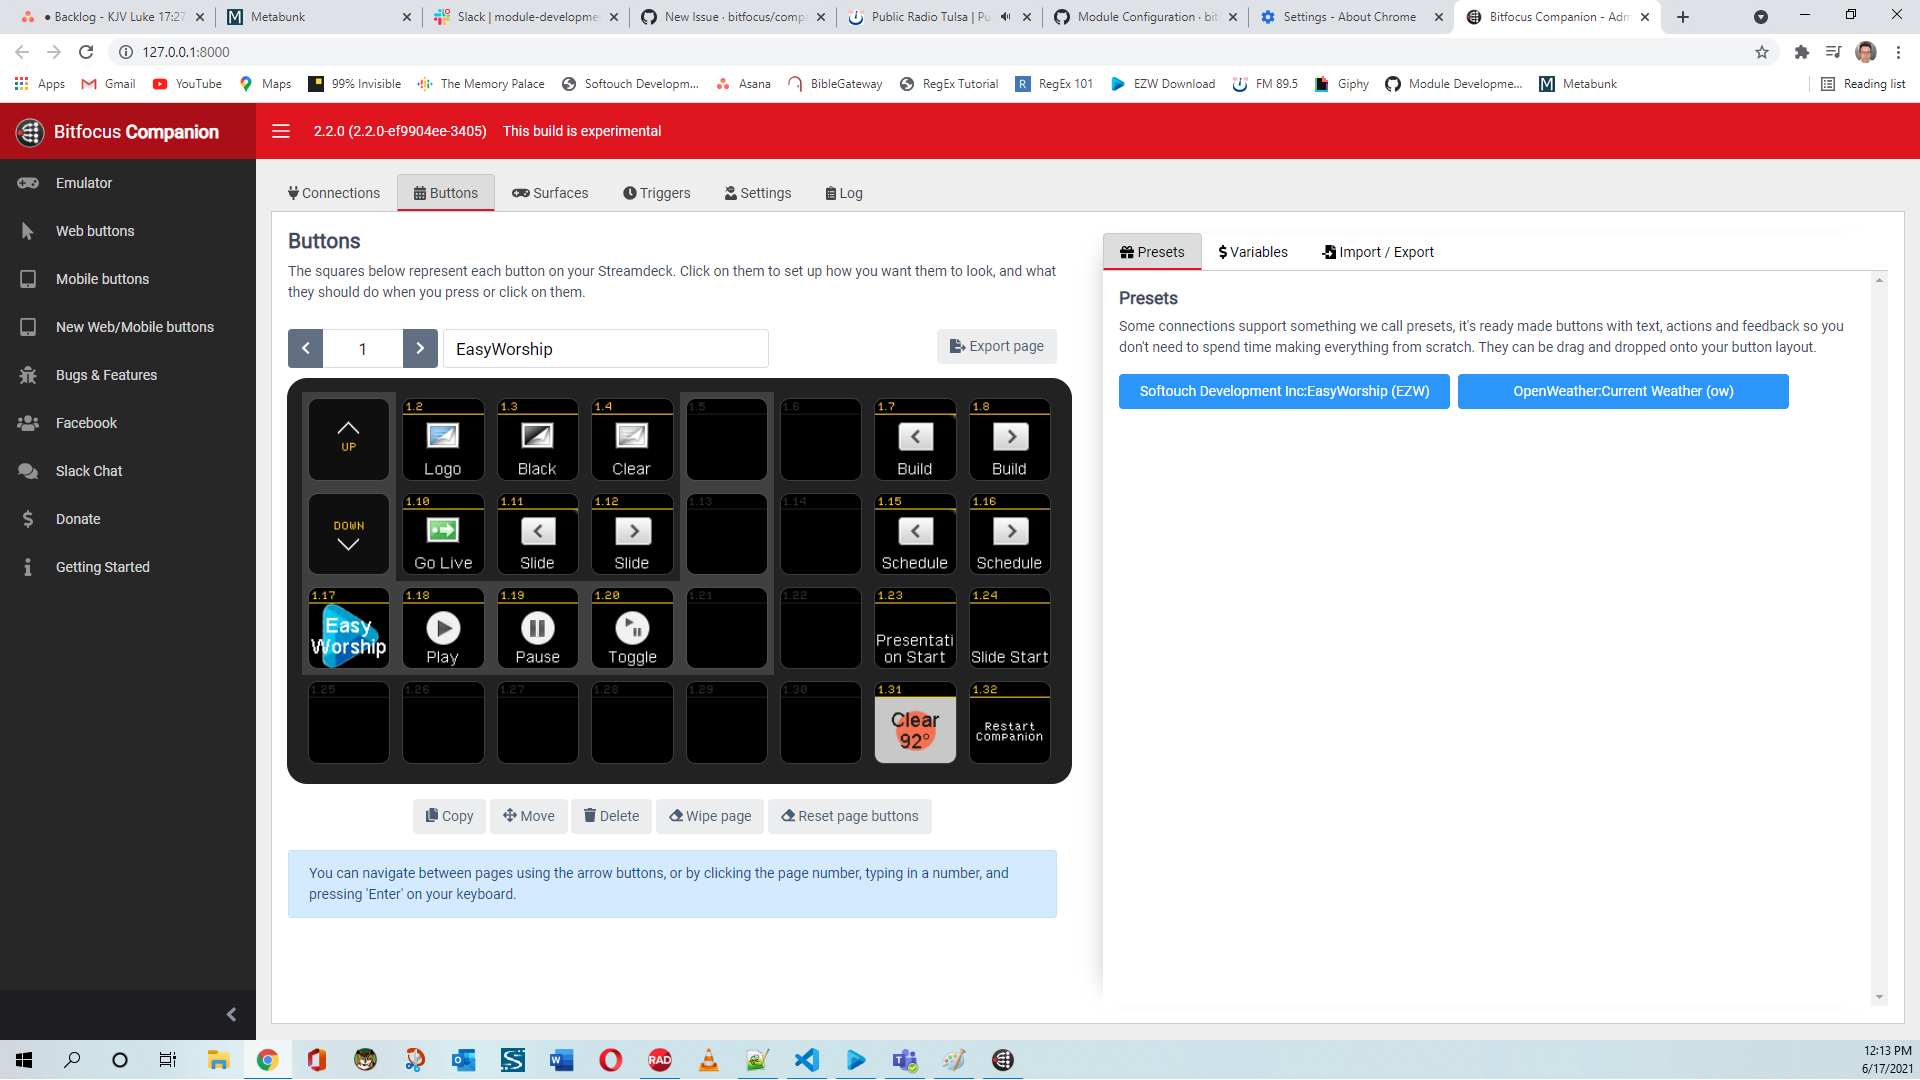Image resolution: width=1920 pixels, height=1080 pixels.
Task: Select the Black screen button cell 1.3
Action: coord(537,440)
